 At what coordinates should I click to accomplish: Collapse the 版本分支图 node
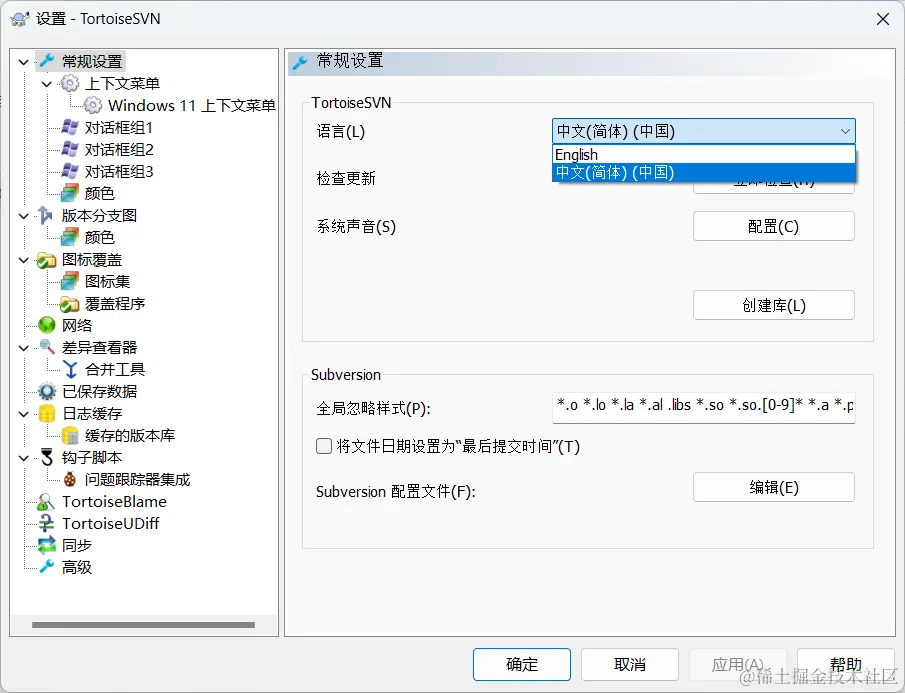(x=24, y=216)
